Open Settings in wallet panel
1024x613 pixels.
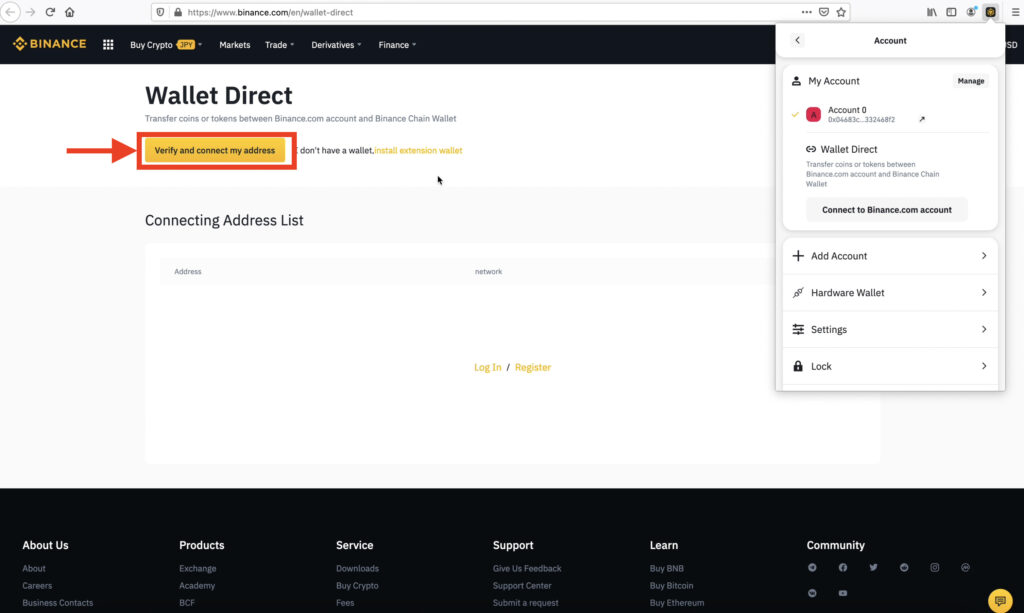(889, 329)
